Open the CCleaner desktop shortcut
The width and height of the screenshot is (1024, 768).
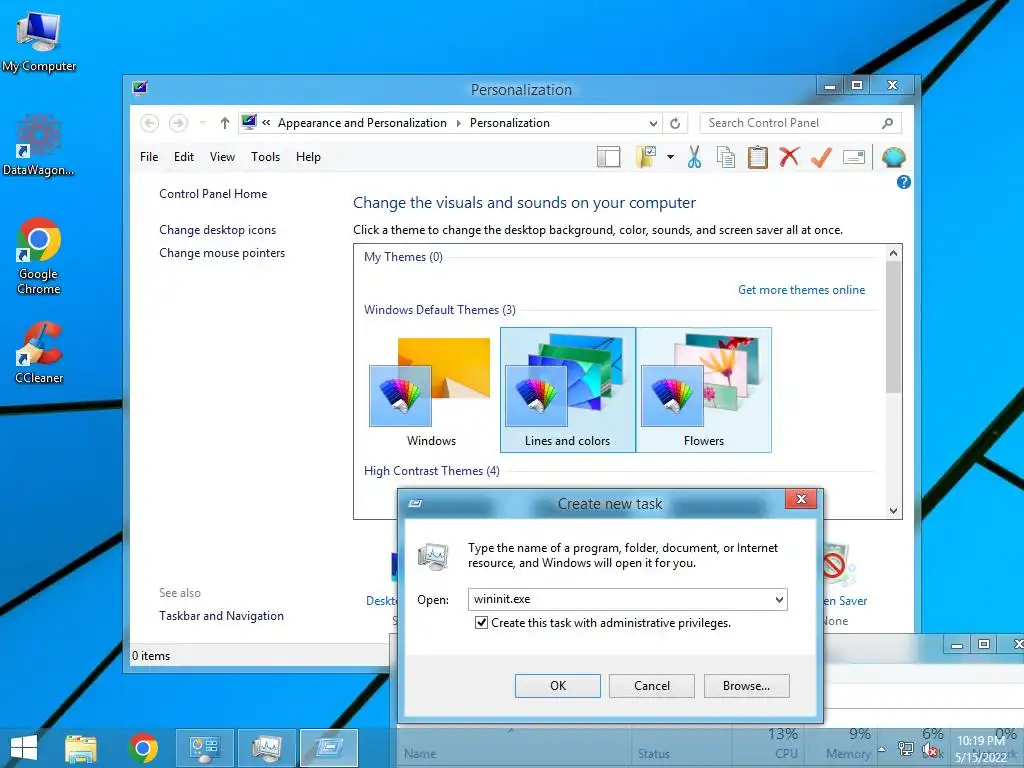(39, 352)
